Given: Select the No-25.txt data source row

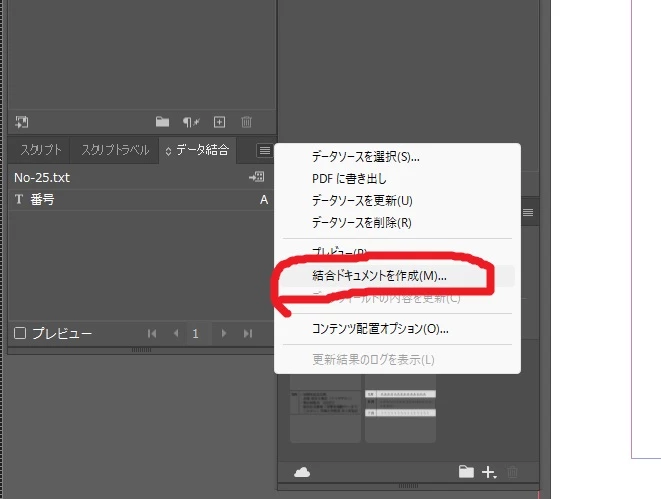Looking at the screenshot, I should [x=142, y=177].
